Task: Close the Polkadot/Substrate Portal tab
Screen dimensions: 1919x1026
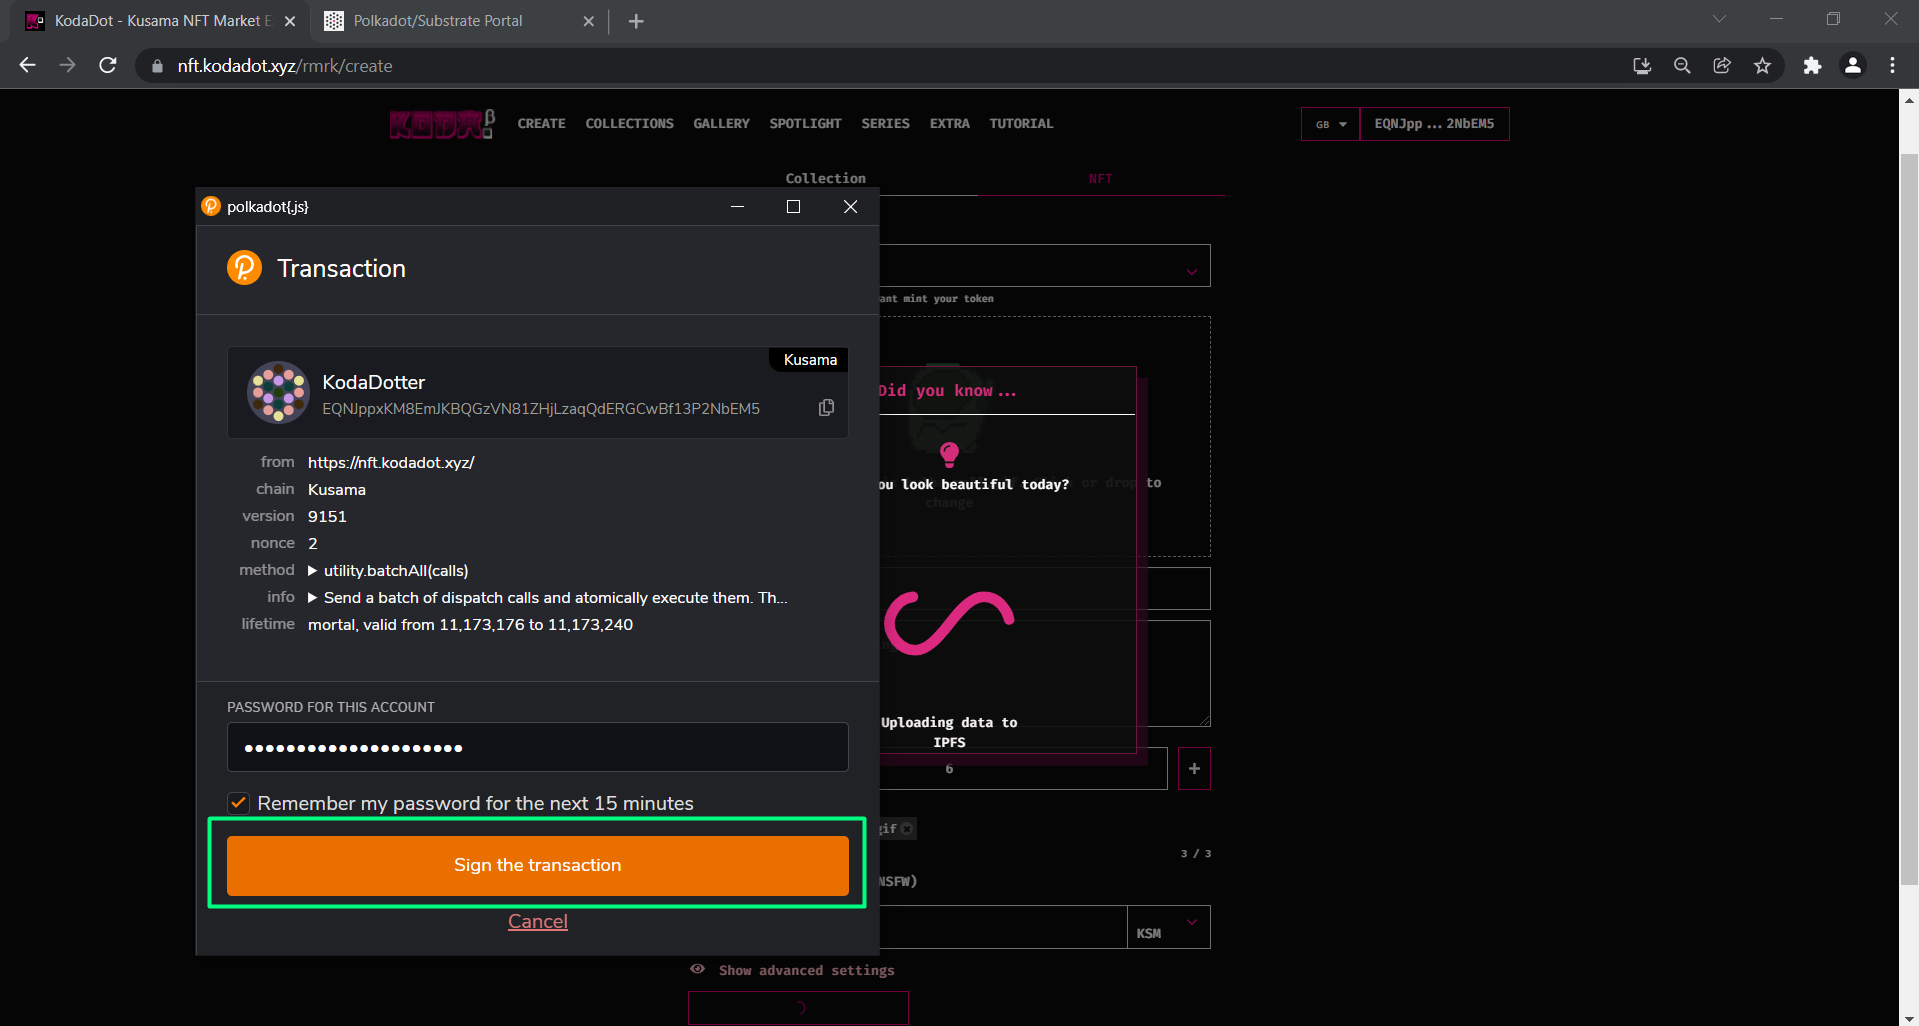Action: click(588, 21)
